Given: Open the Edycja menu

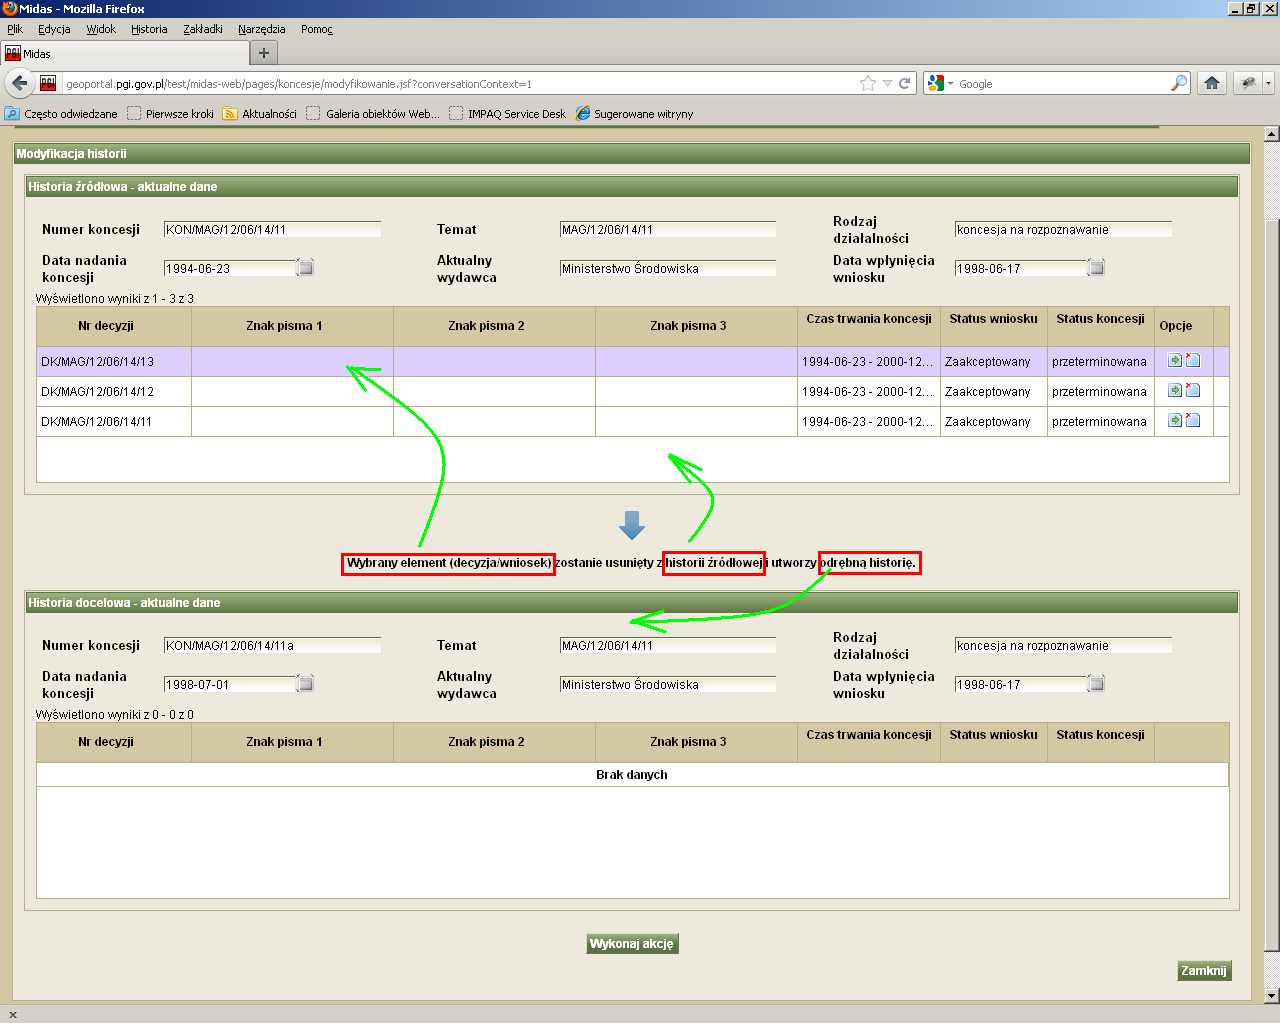Looking at the screenshot, I should point(54,29).
